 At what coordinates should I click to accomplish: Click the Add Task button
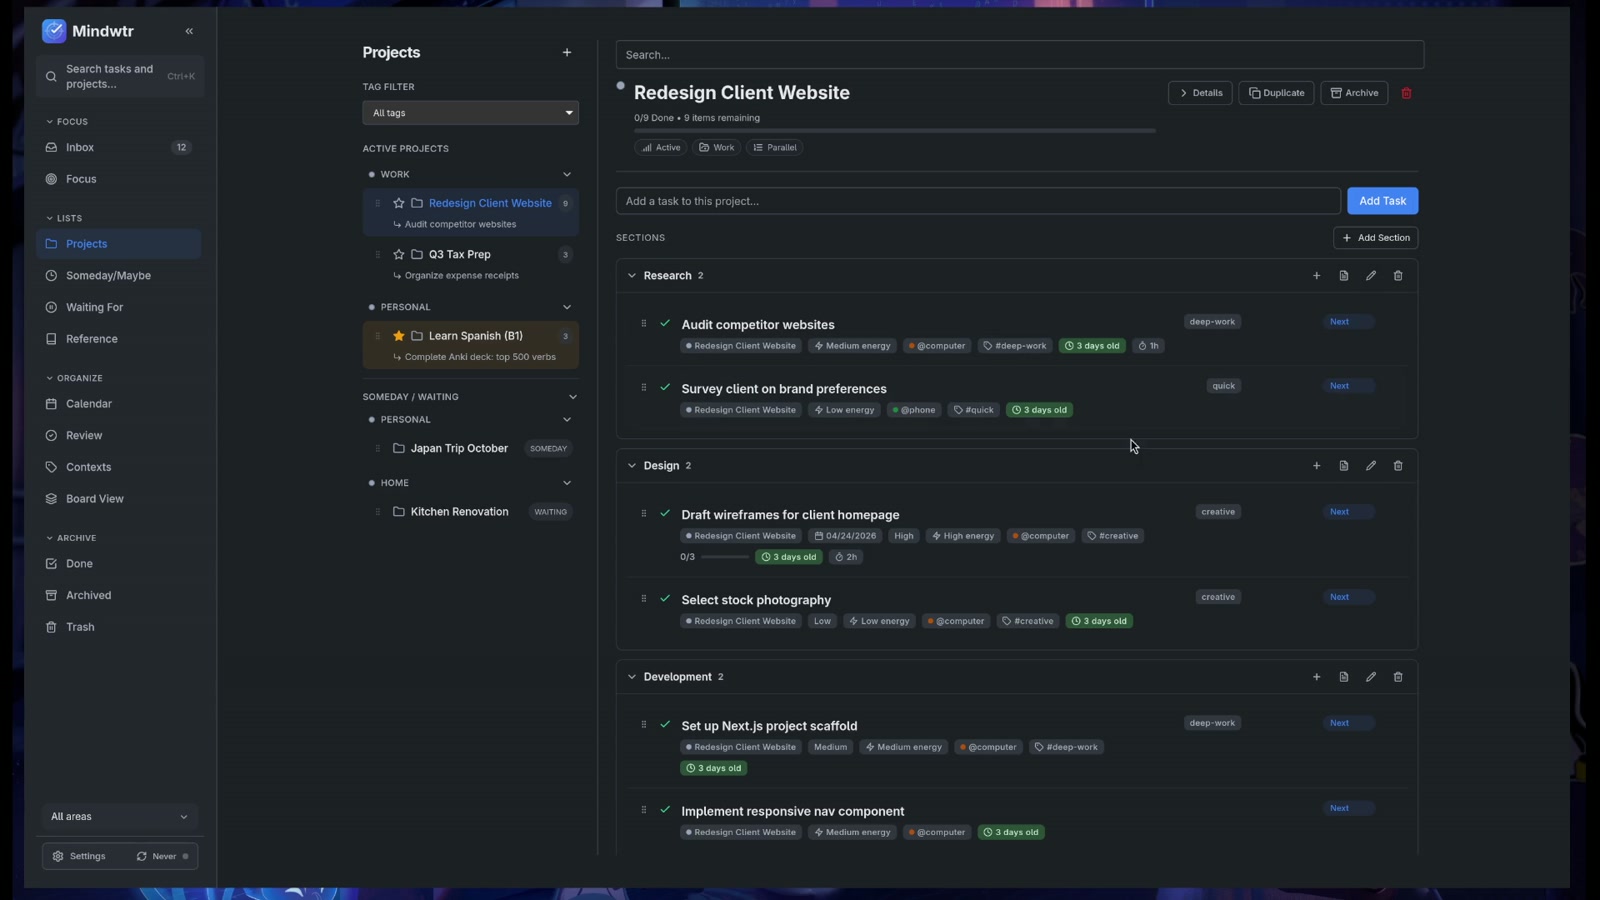pos(1382,201)
